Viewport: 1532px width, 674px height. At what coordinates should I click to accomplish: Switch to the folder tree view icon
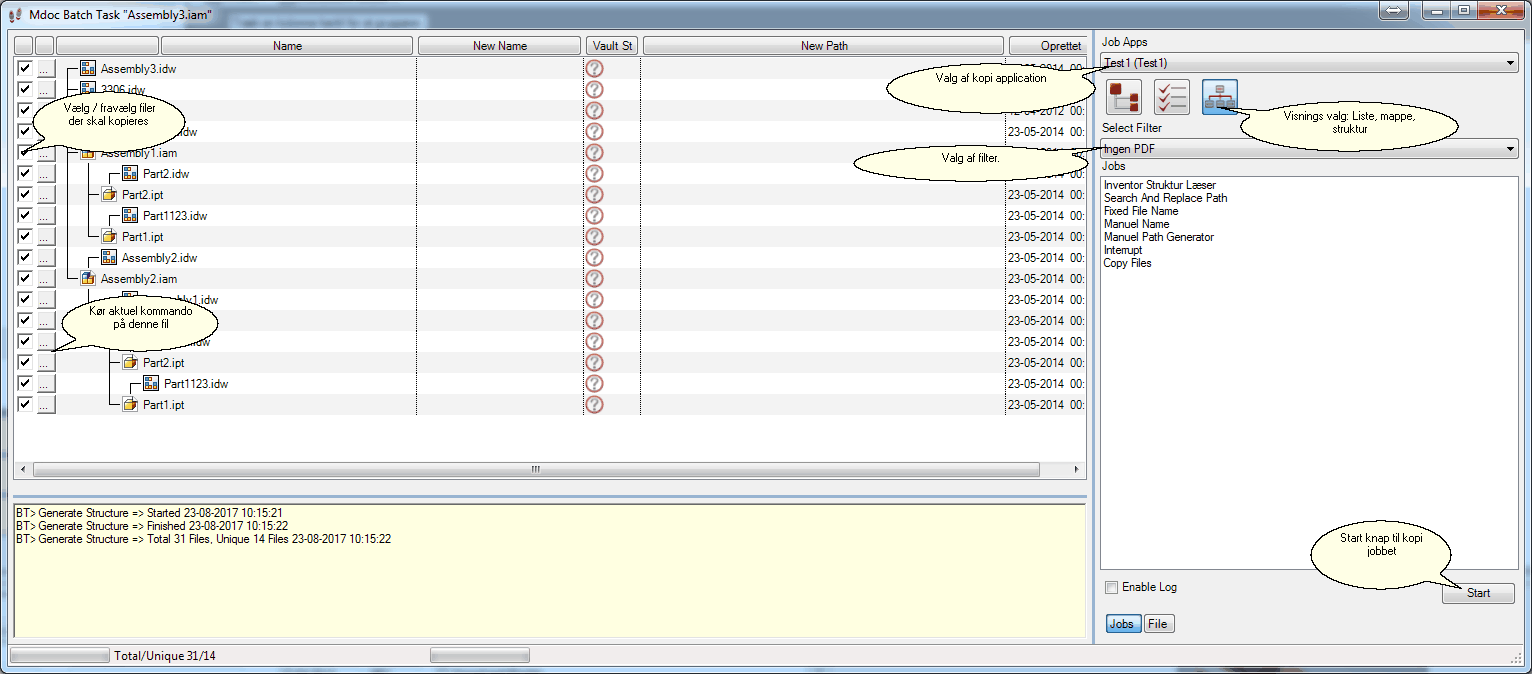point(1124,98)
